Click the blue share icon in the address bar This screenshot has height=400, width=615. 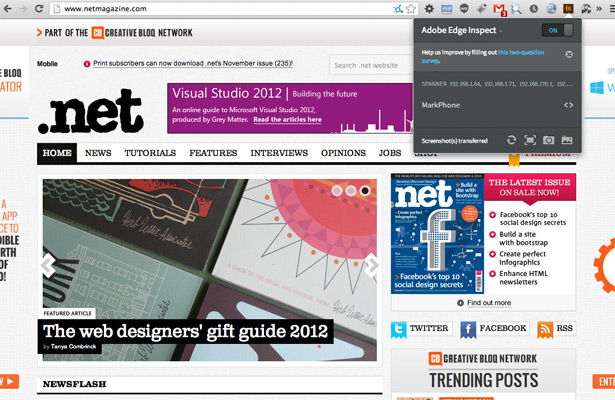398,8
